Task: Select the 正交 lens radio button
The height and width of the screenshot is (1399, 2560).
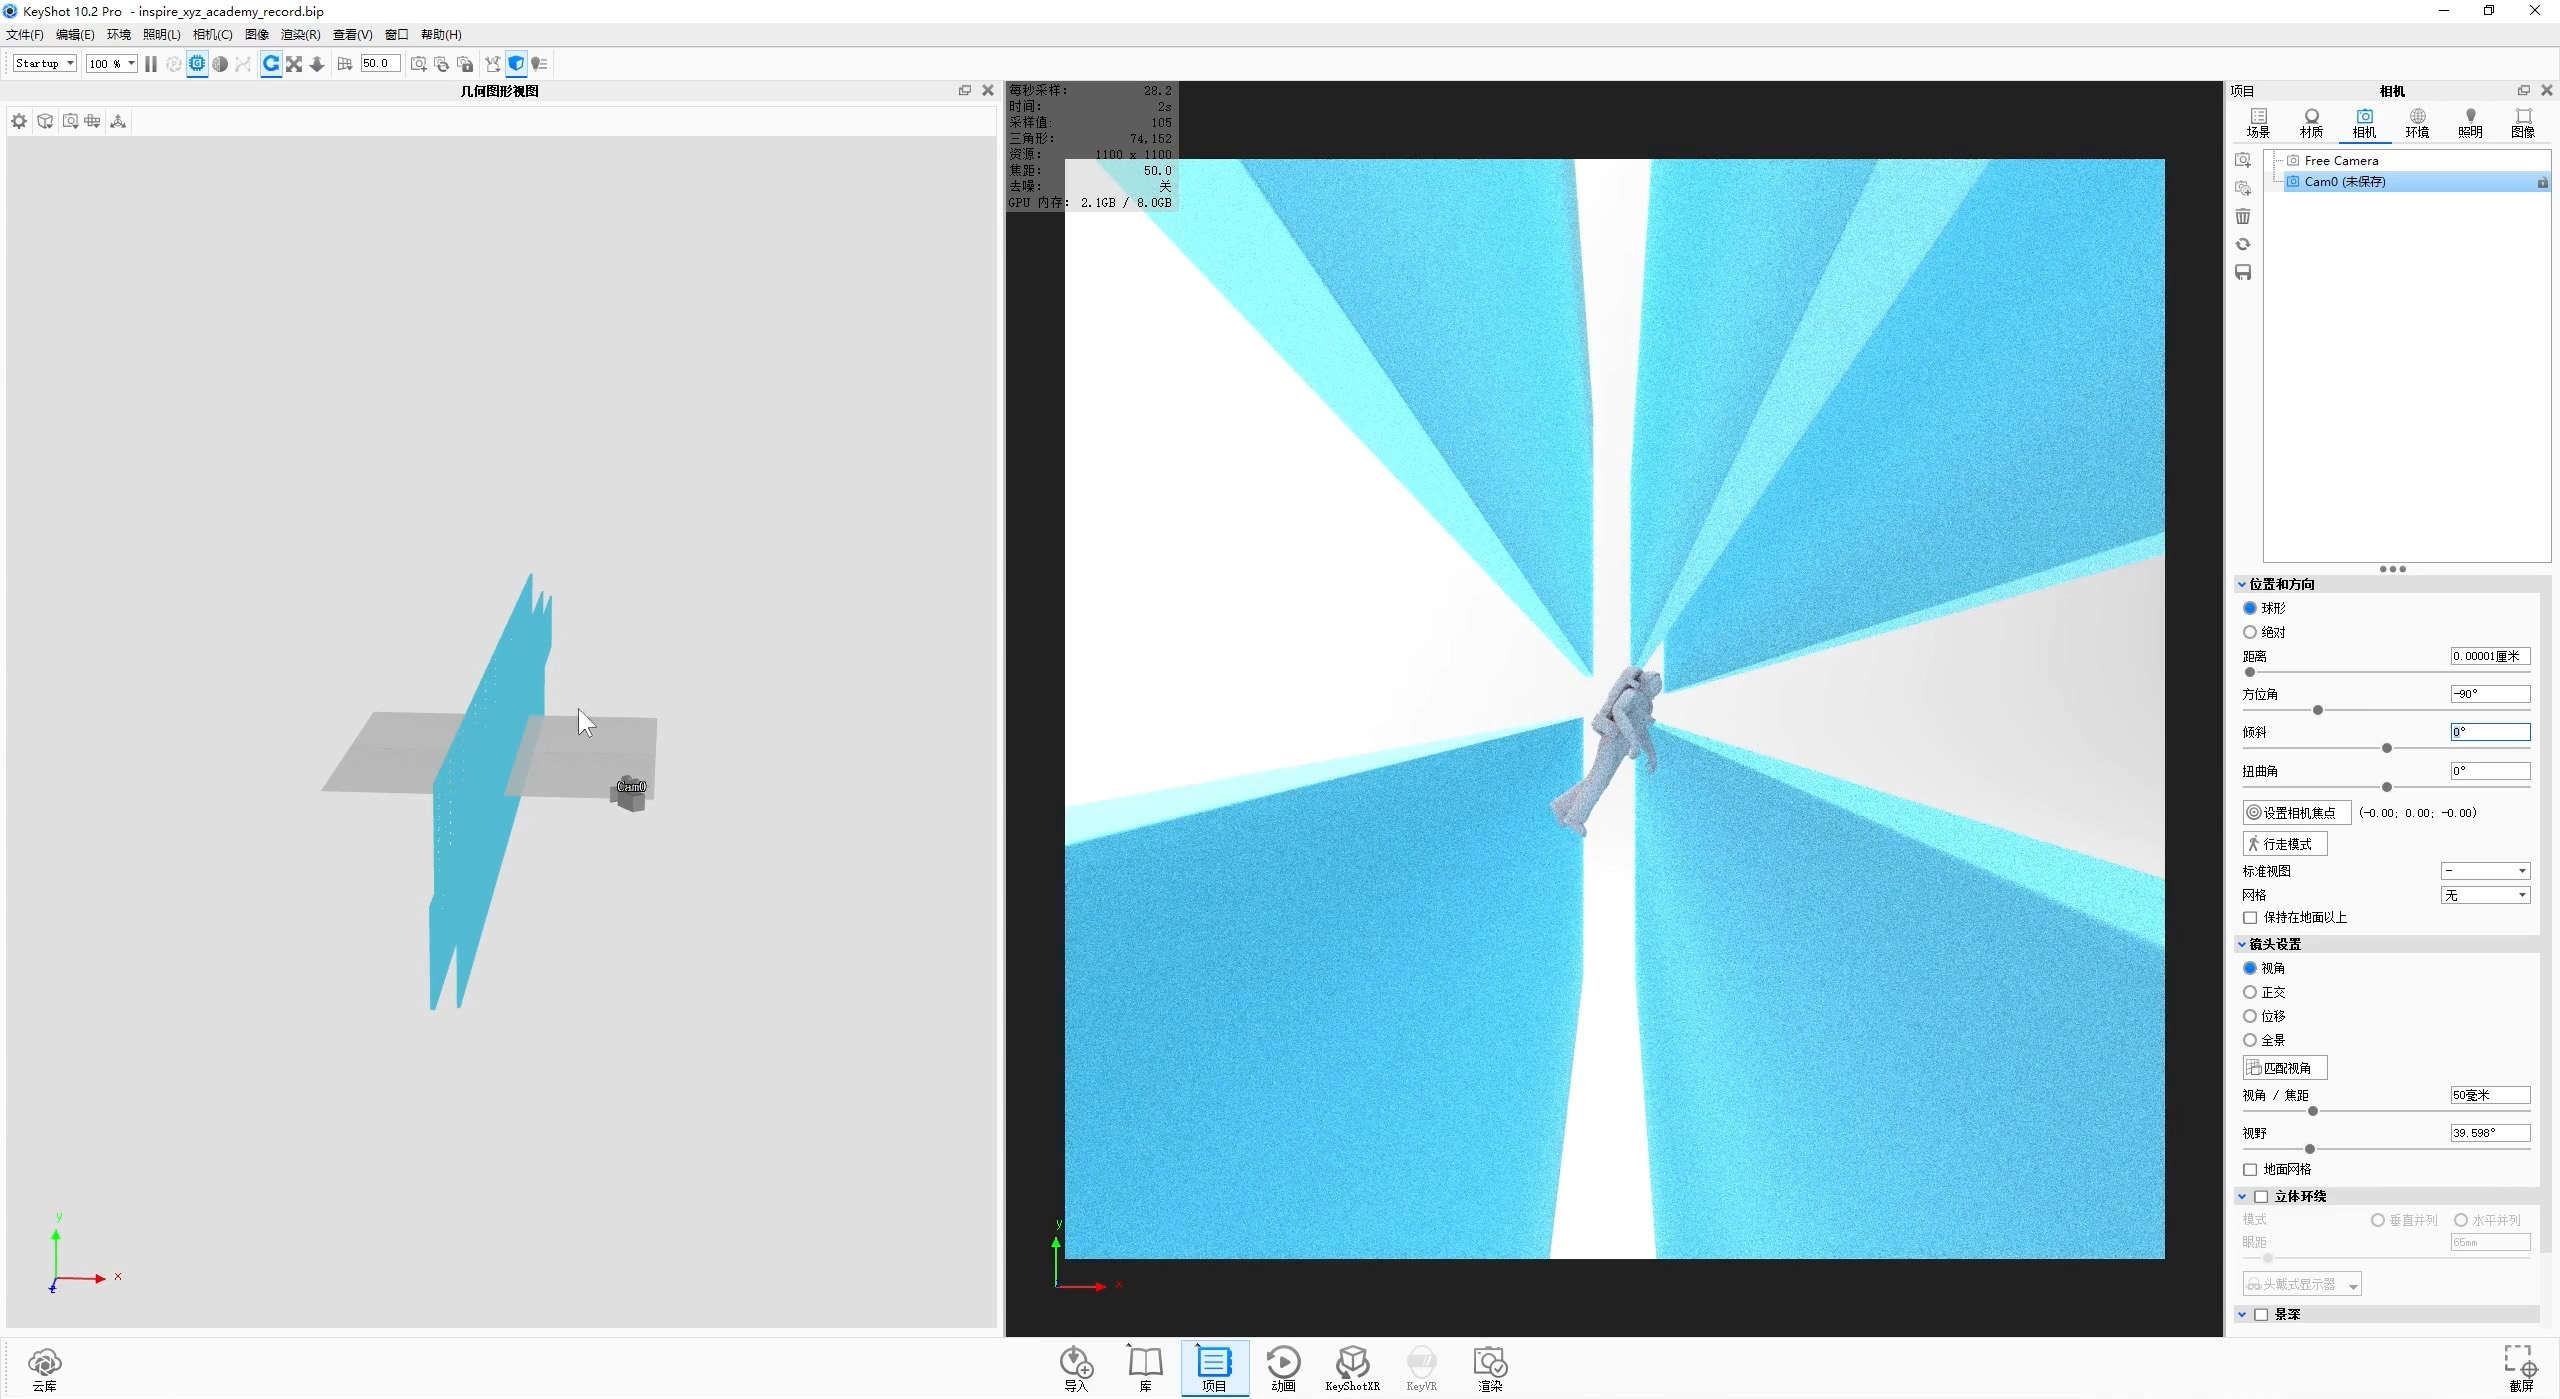Action: coord(2251,992)
